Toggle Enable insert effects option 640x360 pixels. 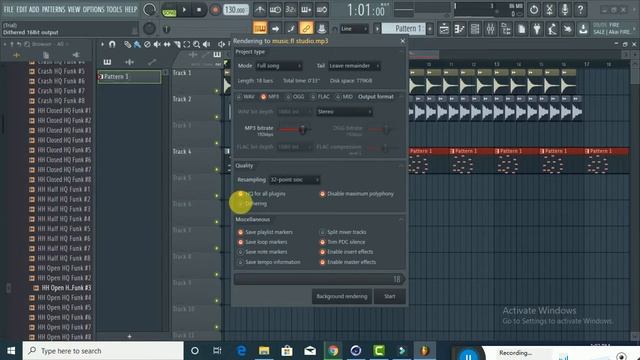pos(346,252)
